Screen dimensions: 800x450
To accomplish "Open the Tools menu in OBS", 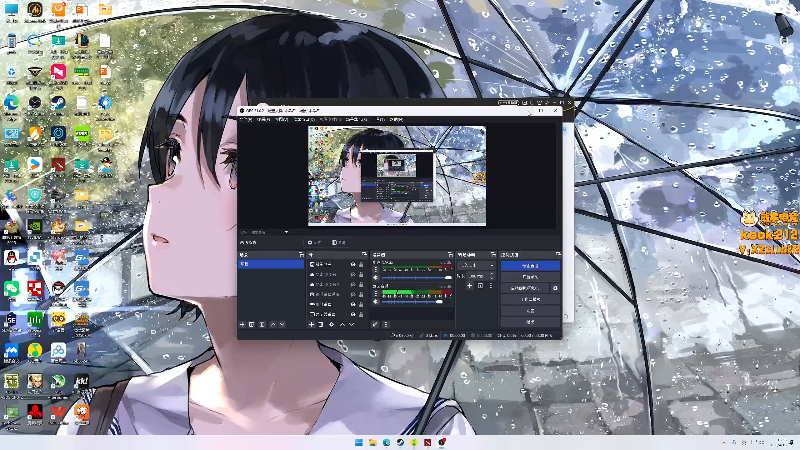I will (381, 119).
